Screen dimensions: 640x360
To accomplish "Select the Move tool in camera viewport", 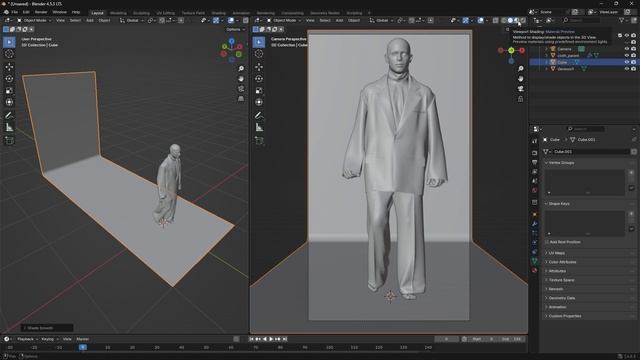I will click(259, 67).
